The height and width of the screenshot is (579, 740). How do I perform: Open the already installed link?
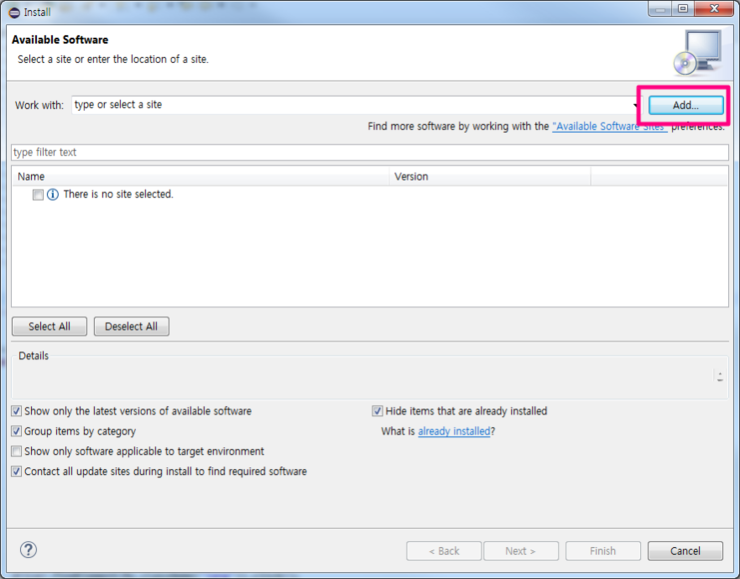click(x=454, y=431)
